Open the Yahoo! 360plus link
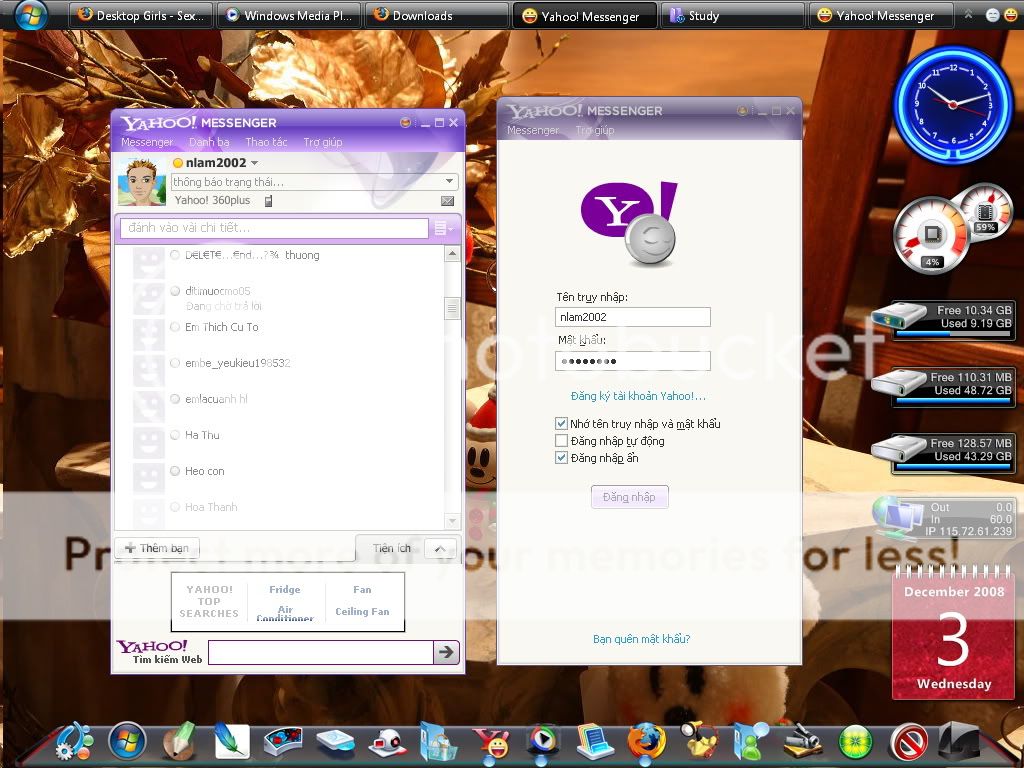This screenshot has height=768, width=1024. point(212,200)
